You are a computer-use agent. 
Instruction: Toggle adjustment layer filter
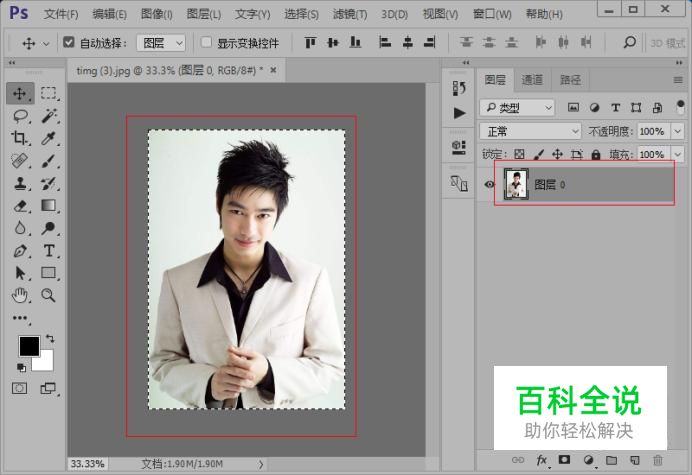pos(594,107)
